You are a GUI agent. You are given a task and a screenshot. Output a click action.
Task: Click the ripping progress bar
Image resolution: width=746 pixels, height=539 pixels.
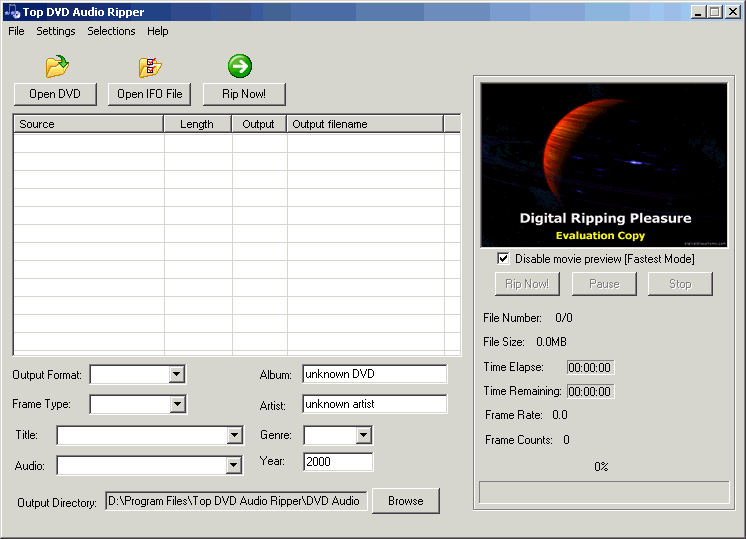pos(604,492)
